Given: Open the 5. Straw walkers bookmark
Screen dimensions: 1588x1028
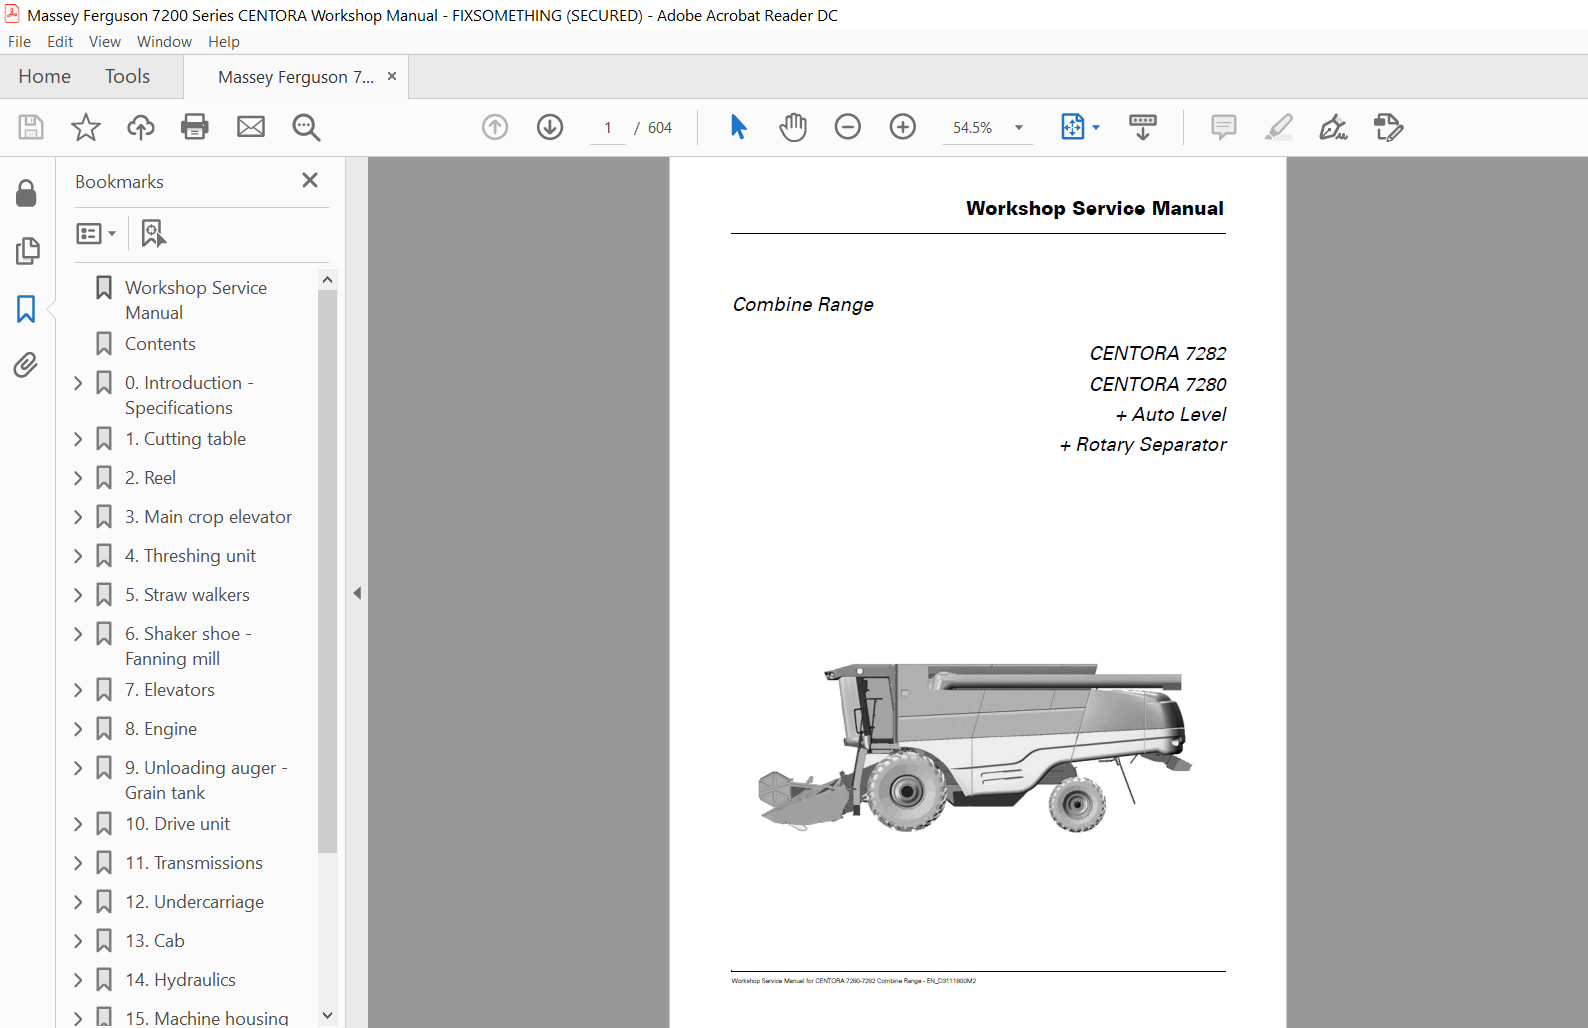Looking at the screenshot, I should tap(187, 595).
